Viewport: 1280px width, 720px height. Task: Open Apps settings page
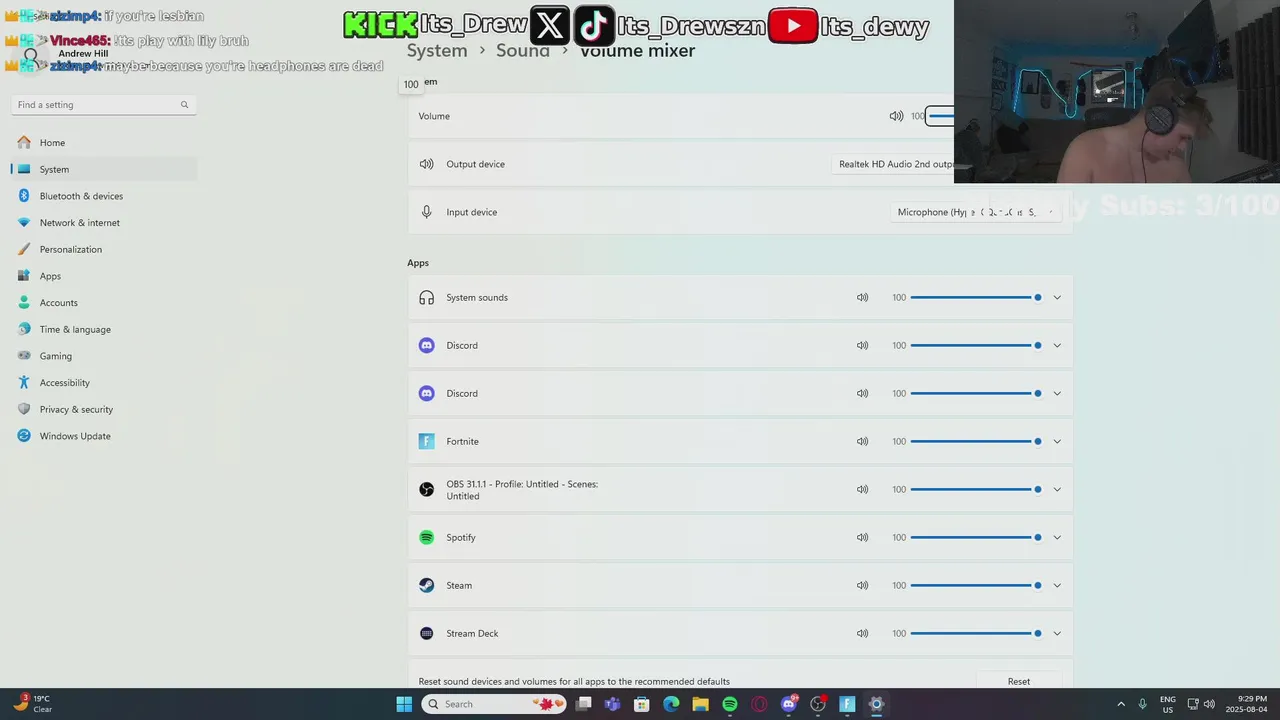click(x=104, y=276)
